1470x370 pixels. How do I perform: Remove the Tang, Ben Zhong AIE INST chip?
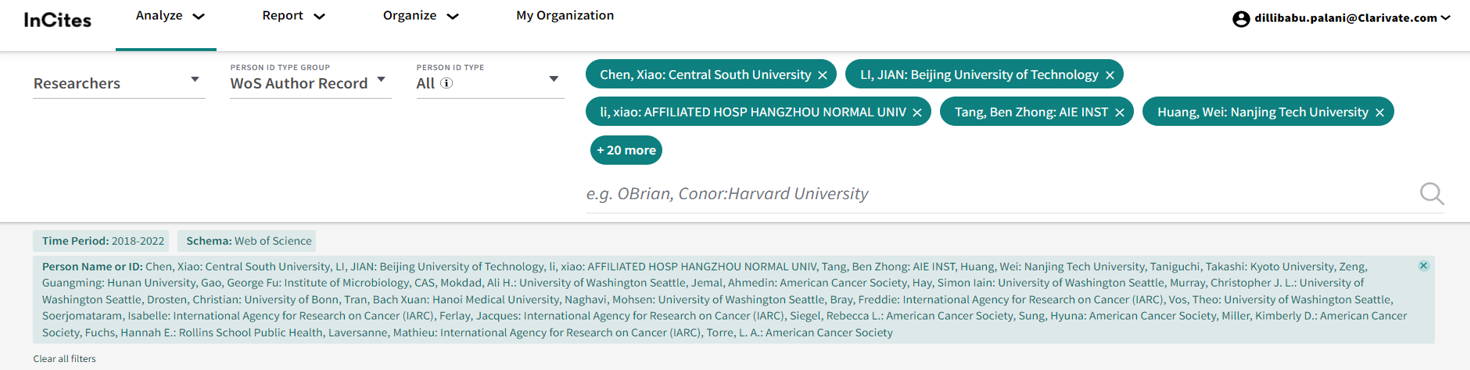pos(1120,113)
